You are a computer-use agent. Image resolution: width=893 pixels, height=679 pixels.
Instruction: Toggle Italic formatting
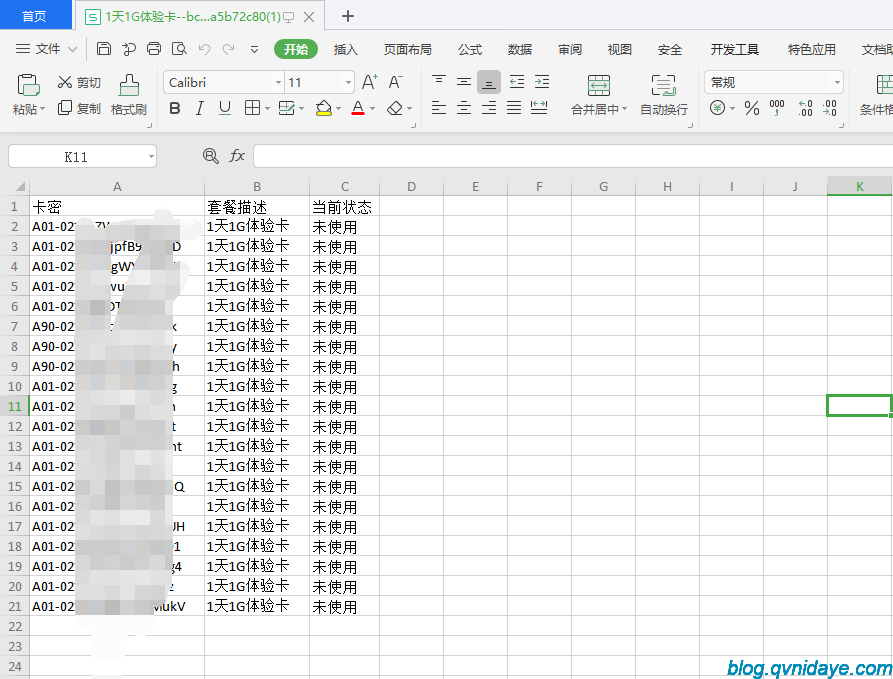pyautogui.click(x=199, y=108)
